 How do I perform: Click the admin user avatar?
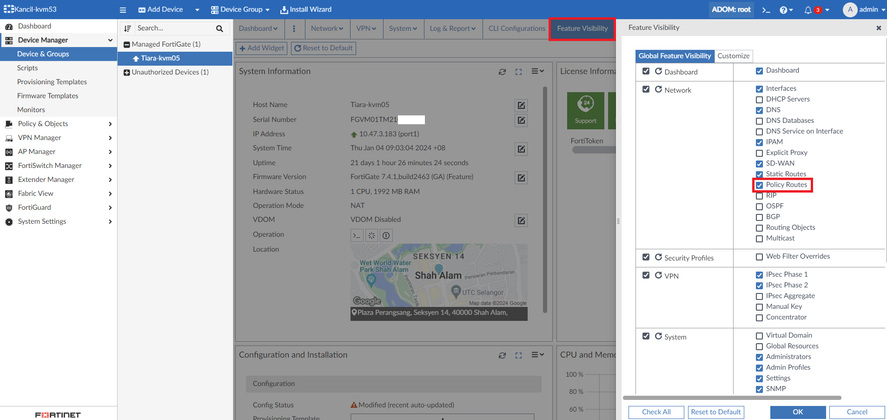(x=850, y=10)
